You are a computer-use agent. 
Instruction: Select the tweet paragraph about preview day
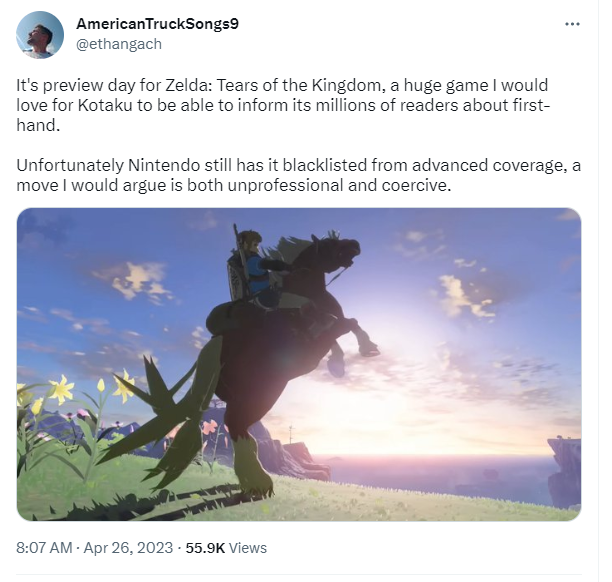(x=283, y=105)
